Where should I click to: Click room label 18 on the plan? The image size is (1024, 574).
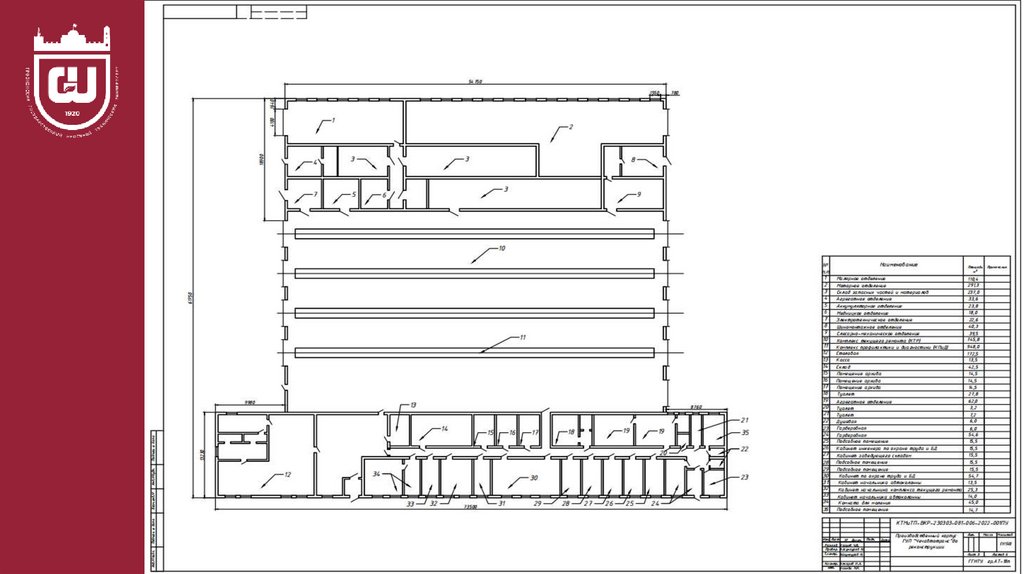571,432
